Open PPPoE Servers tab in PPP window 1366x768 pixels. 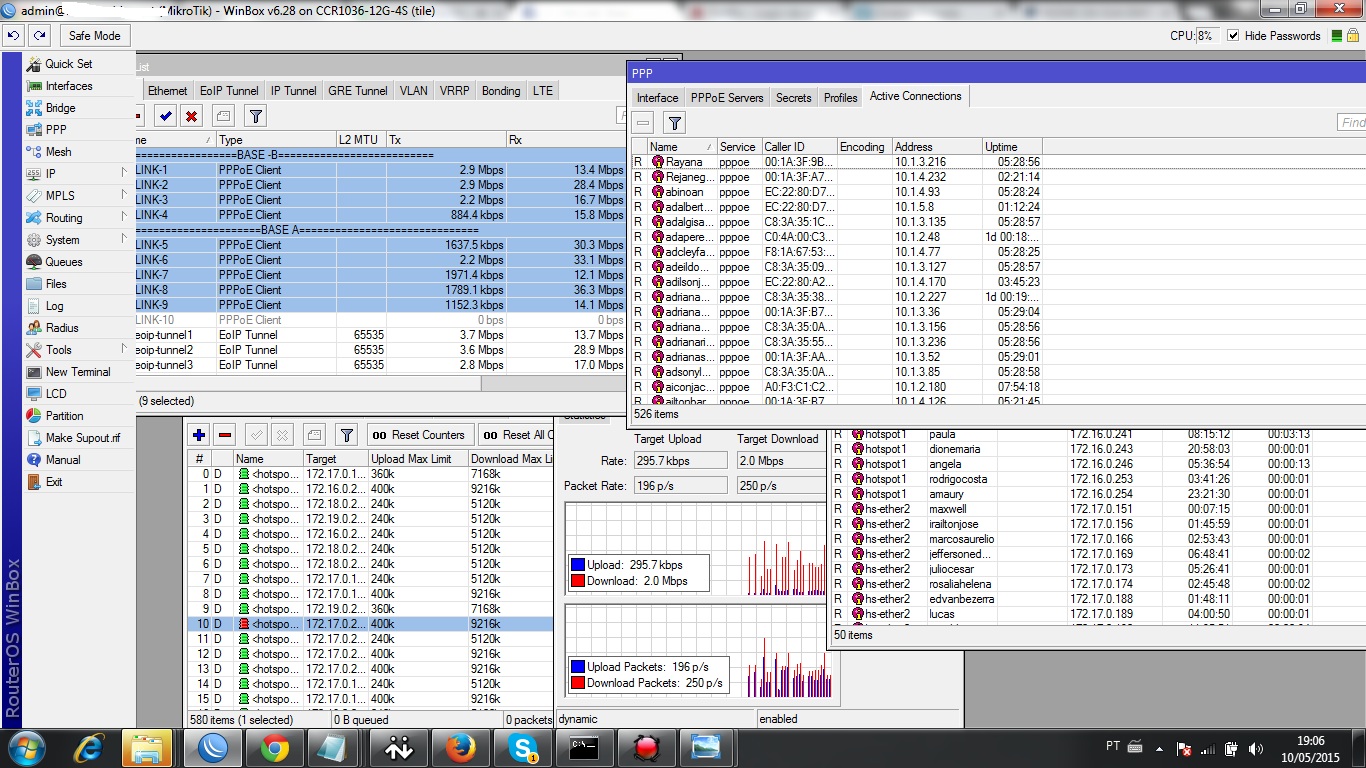[x=727, y=98]
